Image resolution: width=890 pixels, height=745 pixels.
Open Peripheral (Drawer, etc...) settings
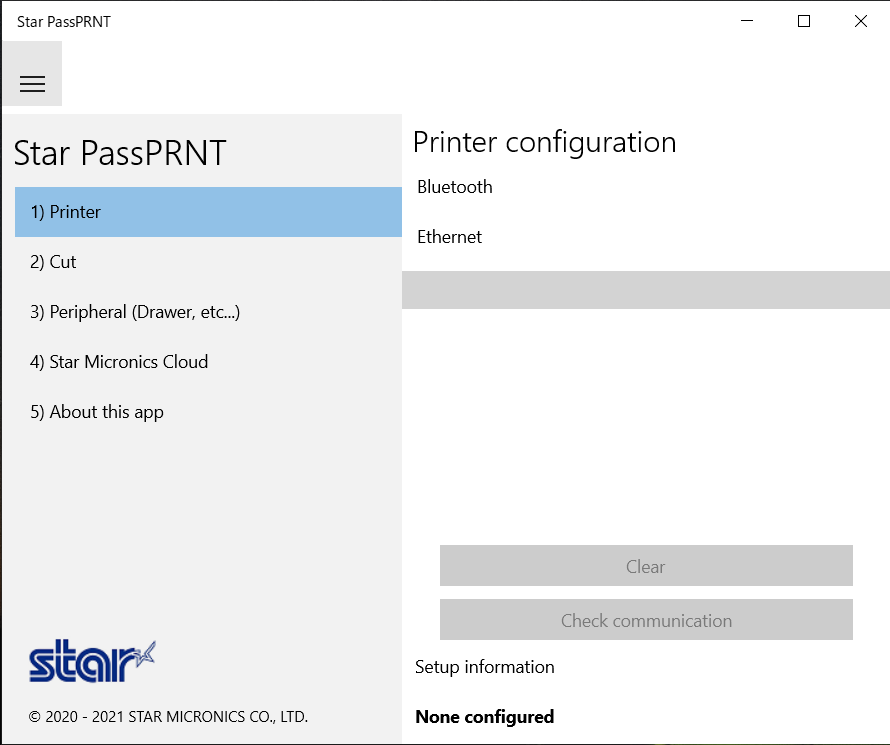click(134, 312)
